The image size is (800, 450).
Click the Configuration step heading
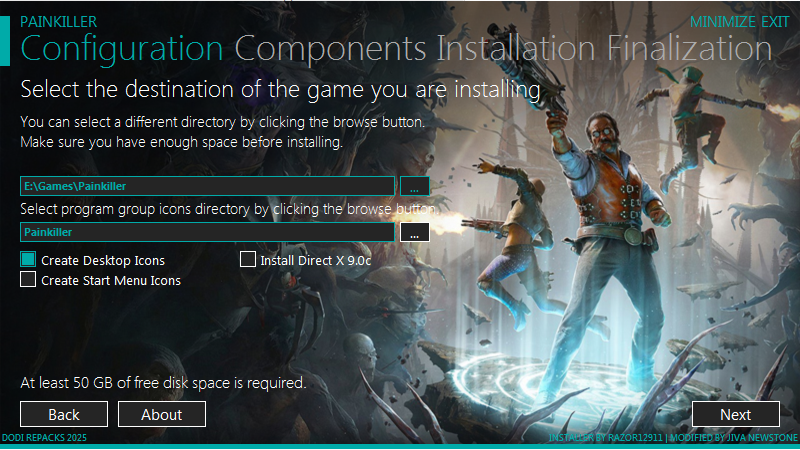pyautogui.click(x=122, y=50)
